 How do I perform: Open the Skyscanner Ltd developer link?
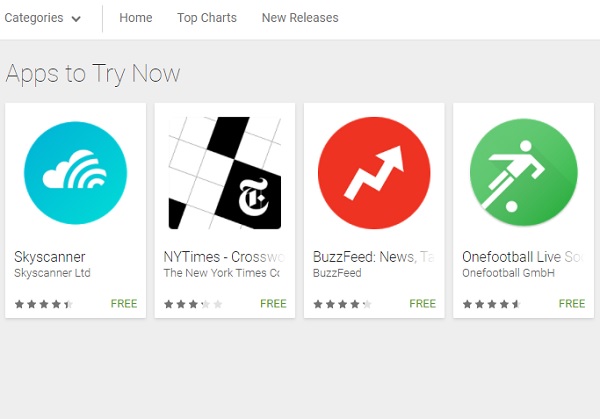(52, 273)
